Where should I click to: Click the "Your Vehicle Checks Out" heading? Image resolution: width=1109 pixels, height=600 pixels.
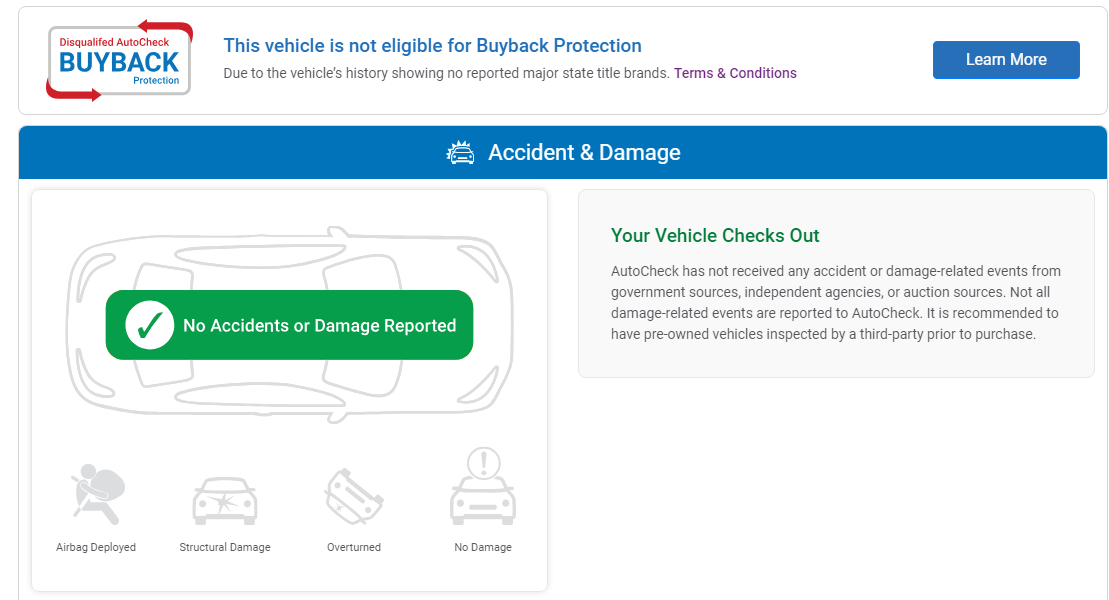[715, 236]
